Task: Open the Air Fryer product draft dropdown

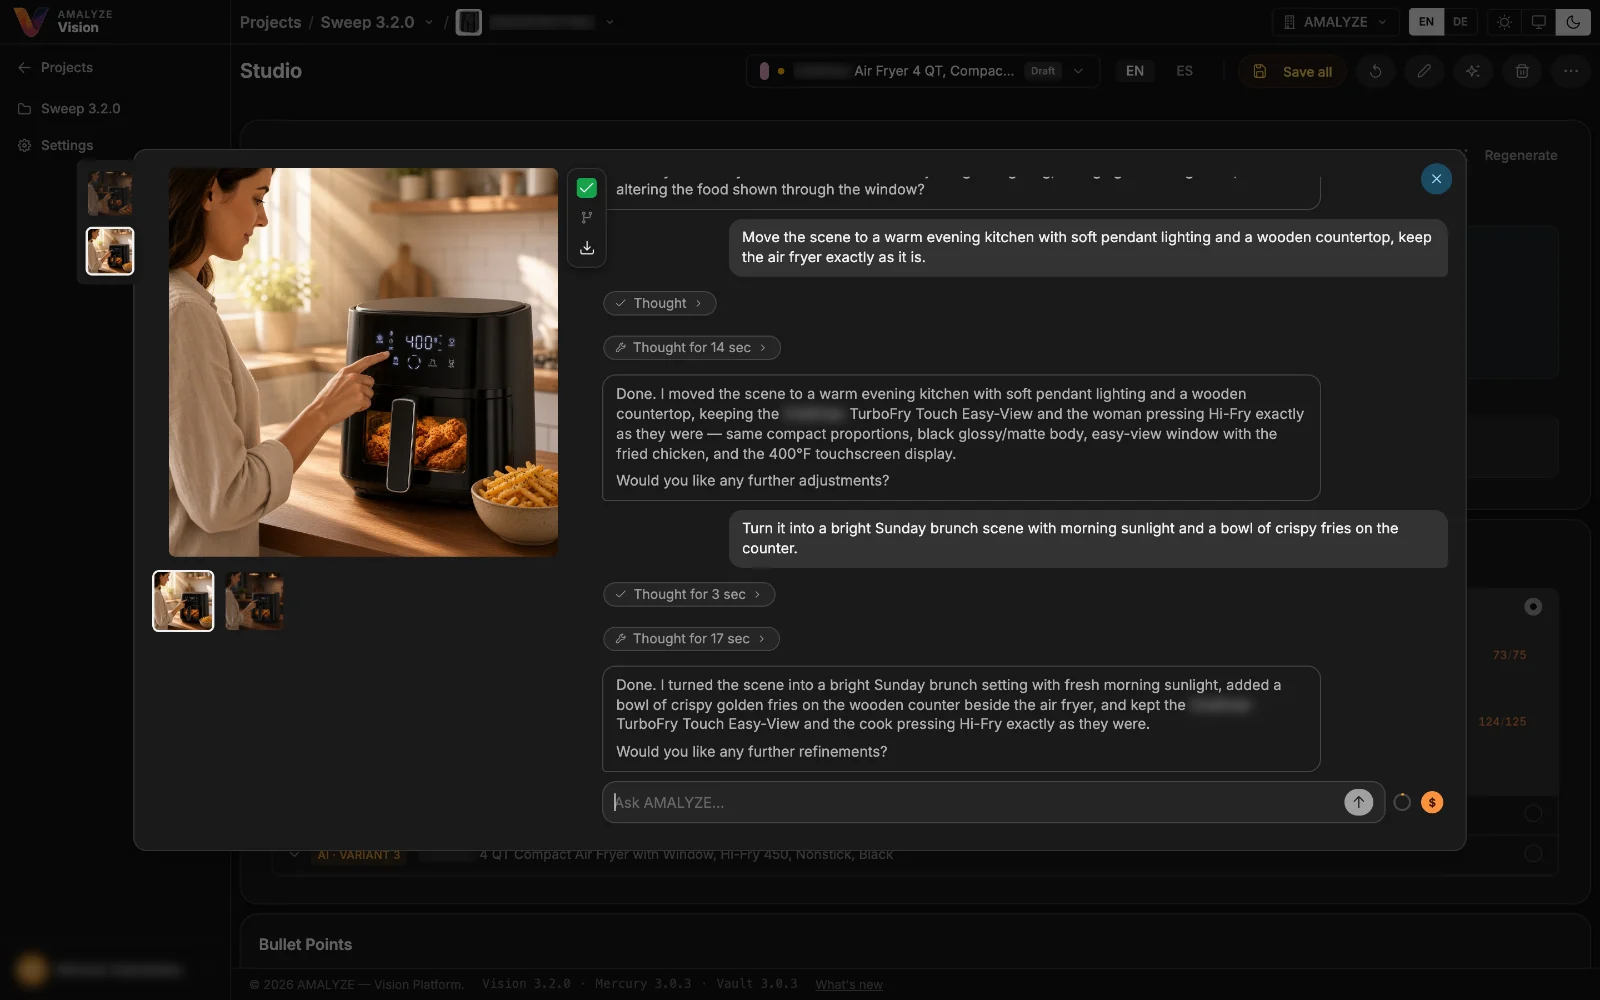Action: 922,71
